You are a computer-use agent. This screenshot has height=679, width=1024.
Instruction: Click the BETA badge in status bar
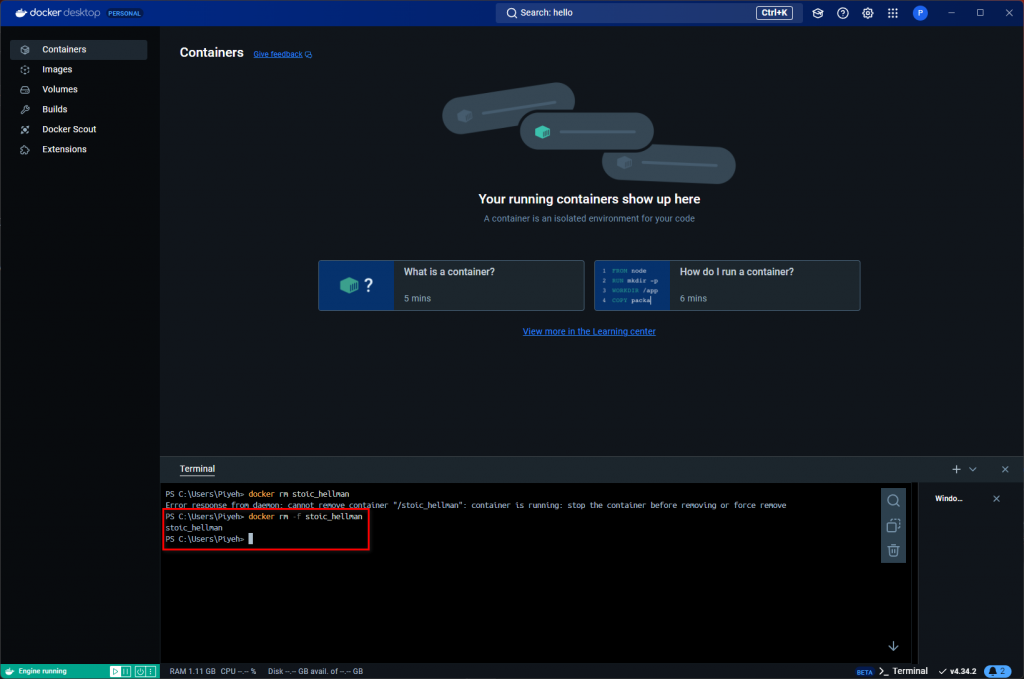[864, 672]
